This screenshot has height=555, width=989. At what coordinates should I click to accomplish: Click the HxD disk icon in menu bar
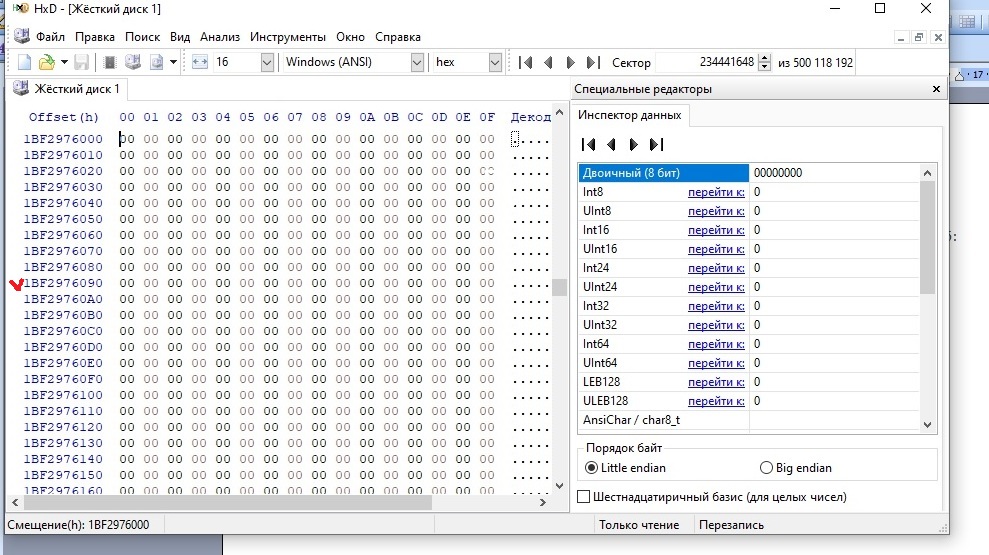21,36
